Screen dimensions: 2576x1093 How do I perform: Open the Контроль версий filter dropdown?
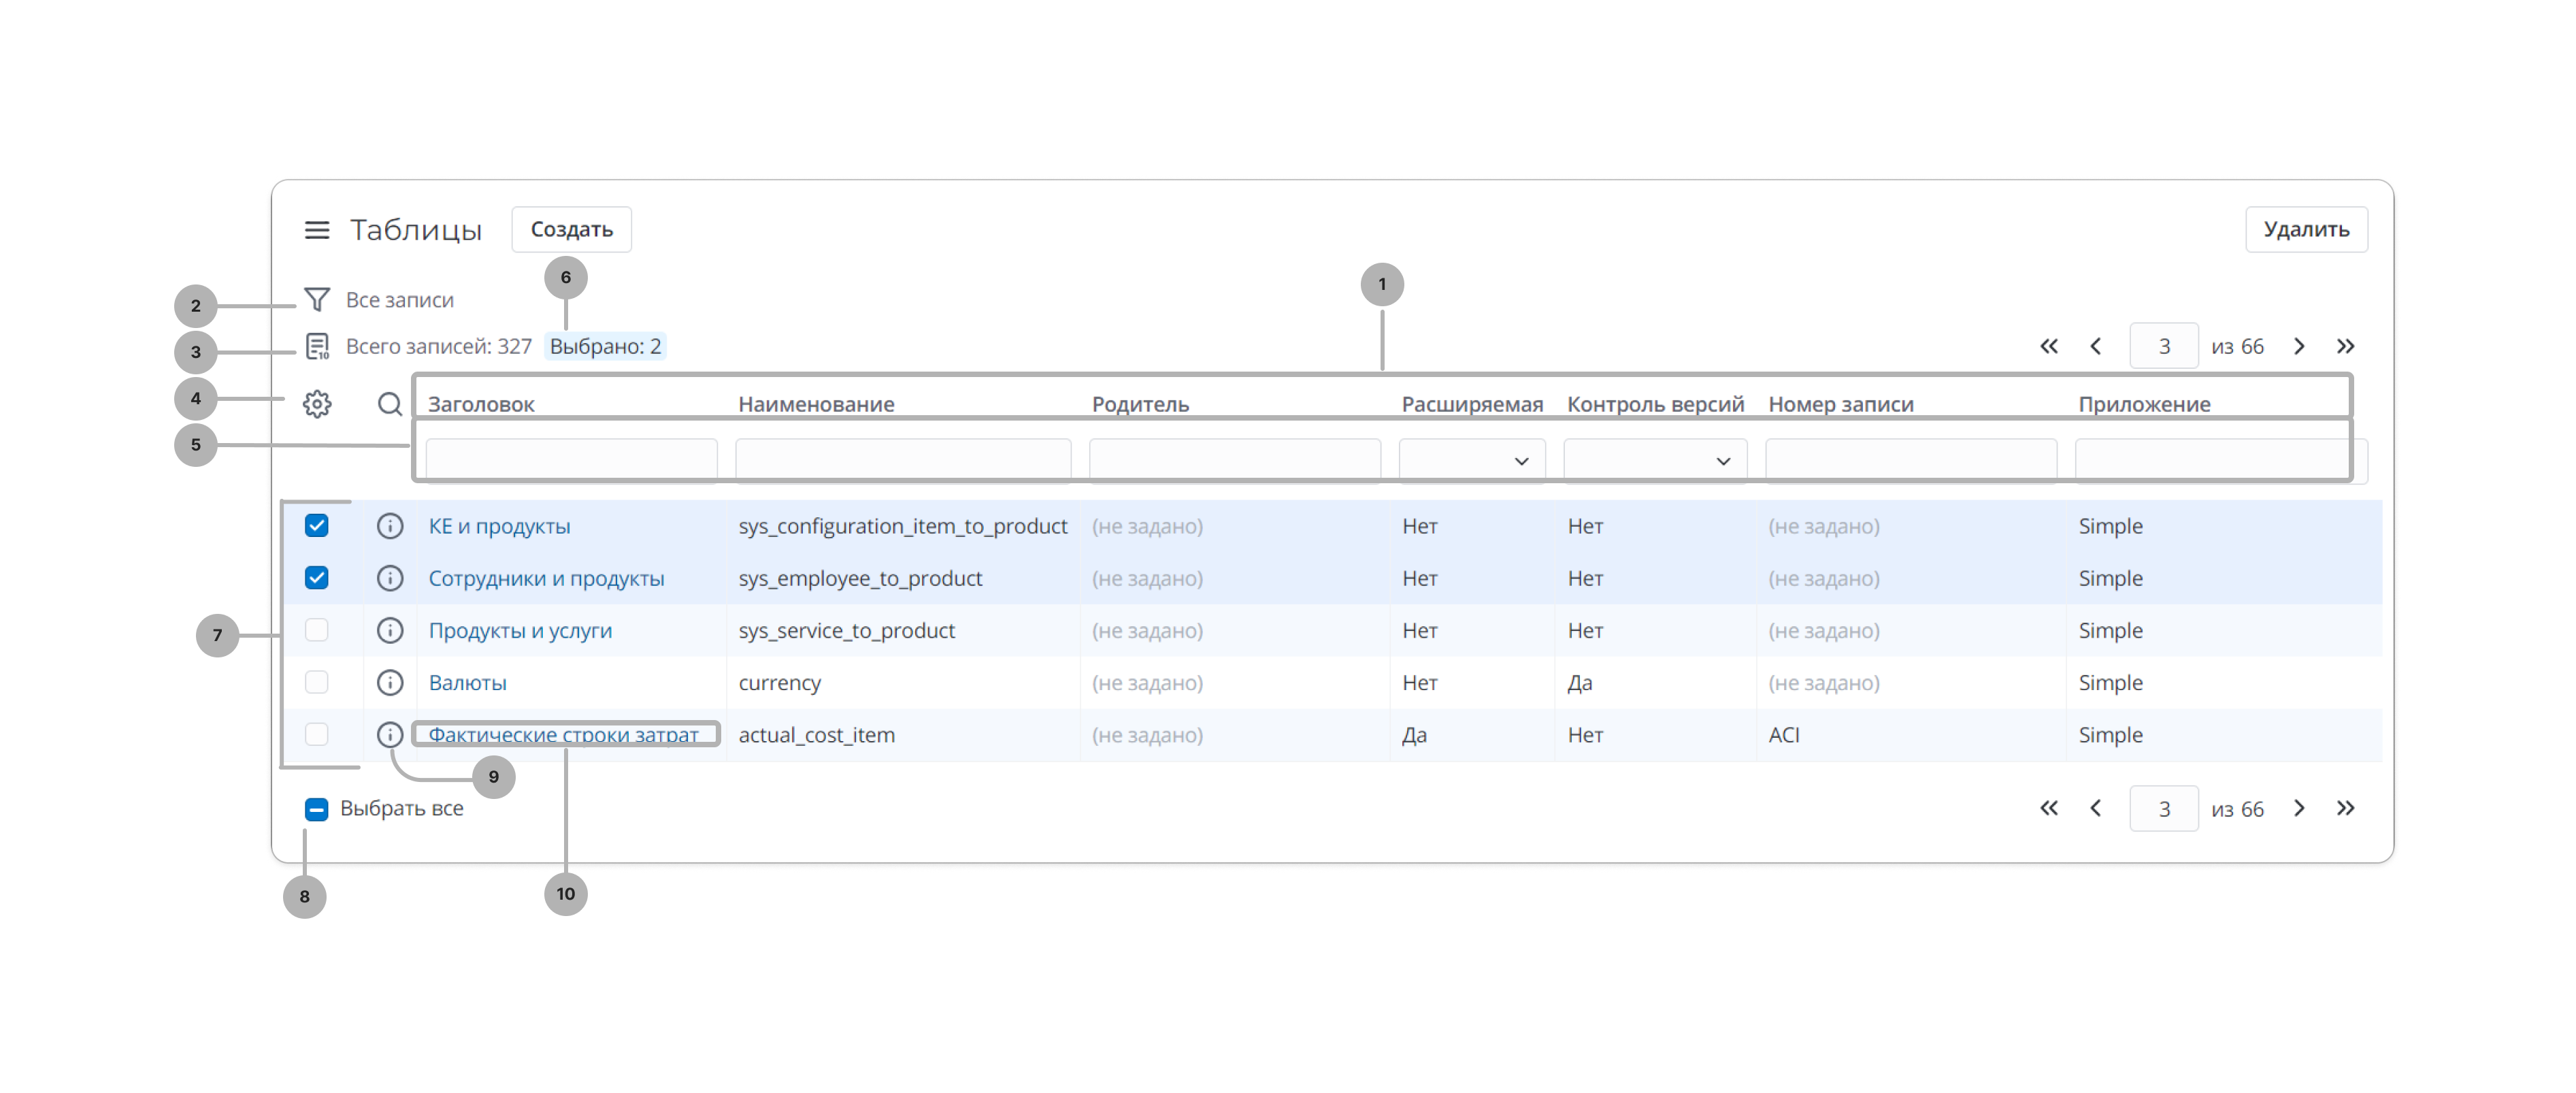click(x=1655, y=460)
